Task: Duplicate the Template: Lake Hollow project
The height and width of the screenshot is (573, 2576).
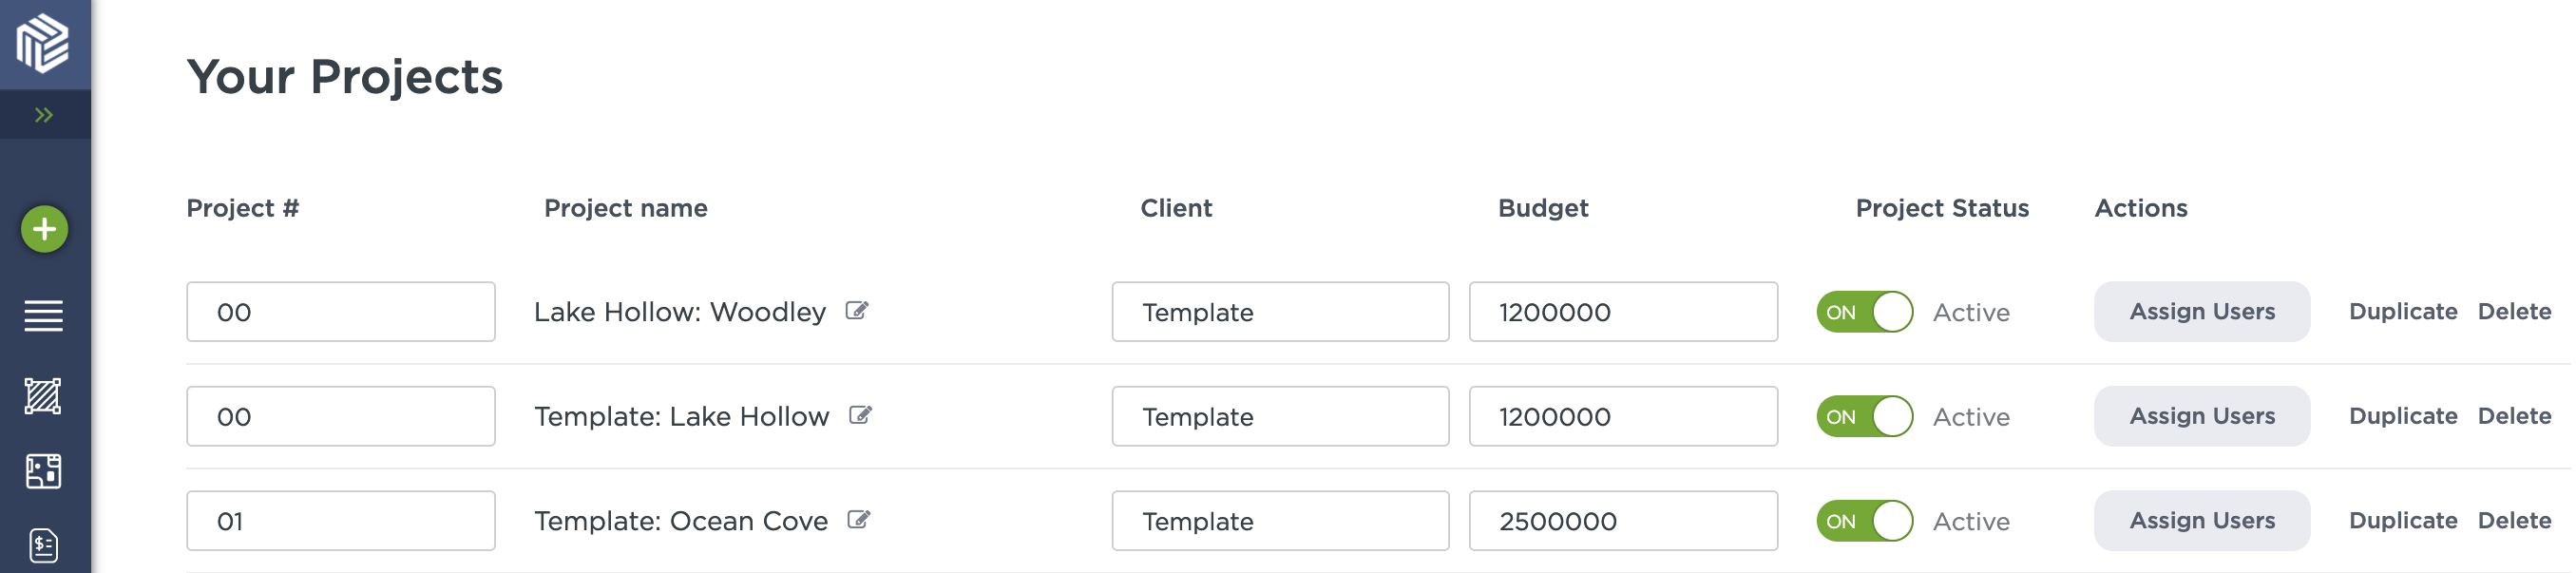Action: pyautogui.click(x=2402, y=416)
